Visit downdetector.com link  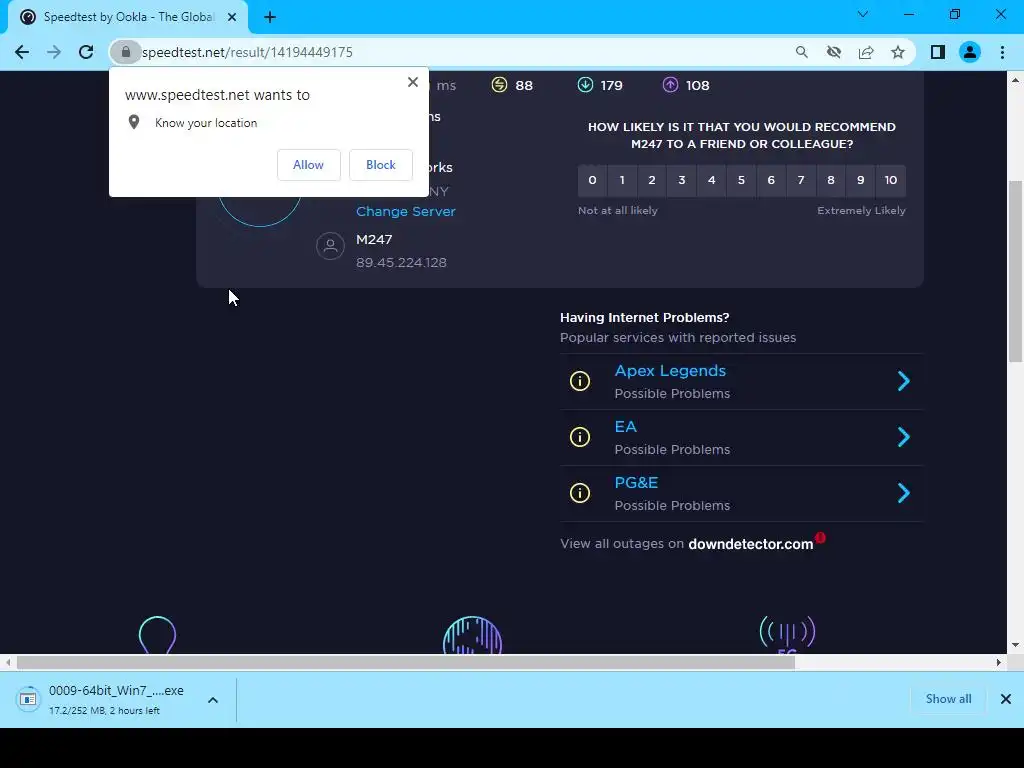750,544
